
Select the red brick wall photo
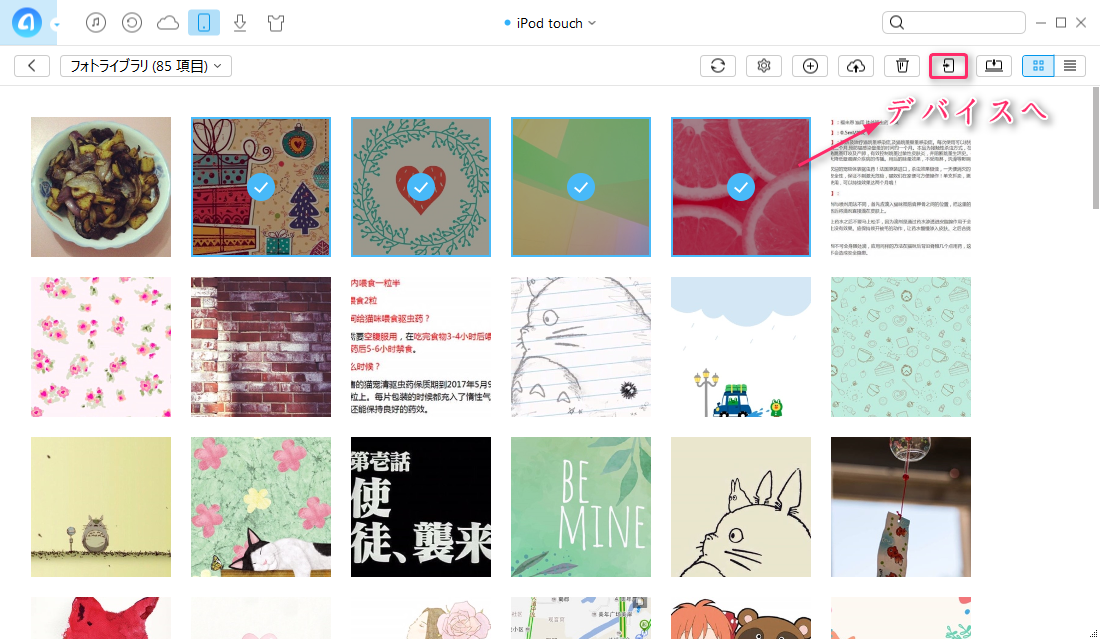(261, 347)
